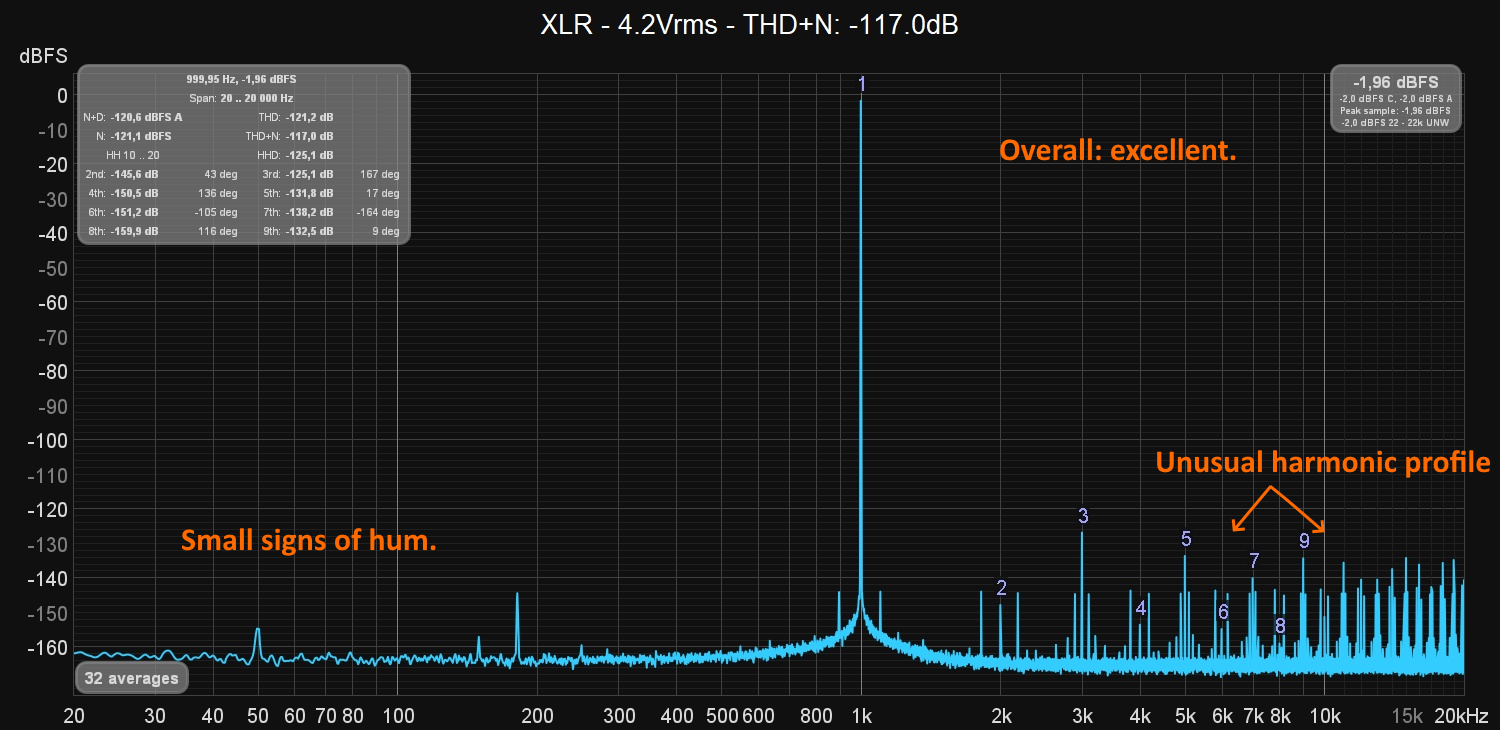Screen dimensions: 1500x730
Task: Click the HHD value "-125,1 dB"
Action: pos(309,155)
